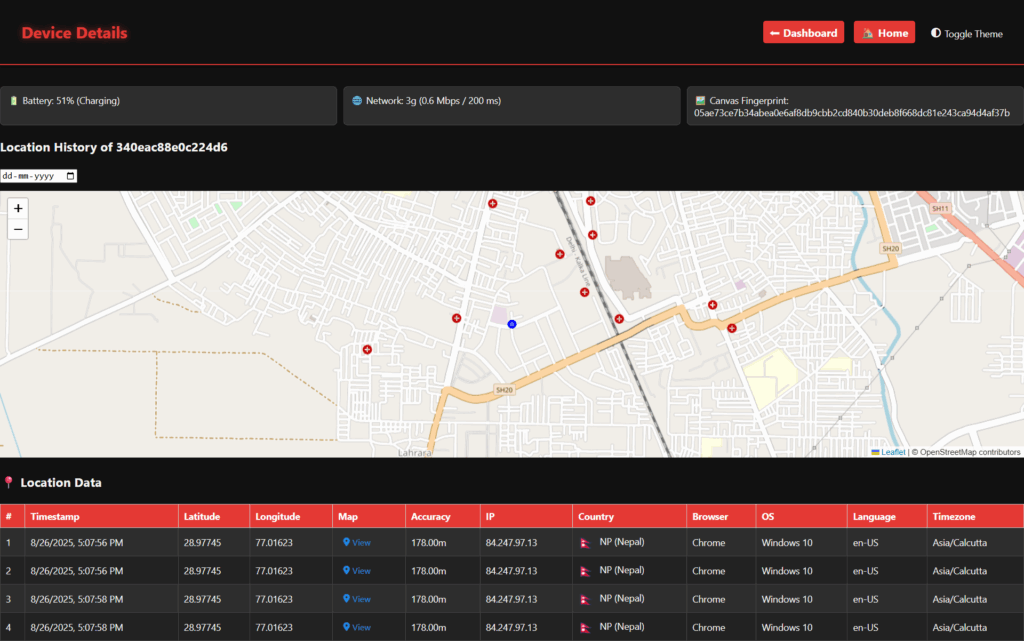This screenshot has width=1024, height=641.
Task: Click the battery icon in status card
Action: point(14,101)
